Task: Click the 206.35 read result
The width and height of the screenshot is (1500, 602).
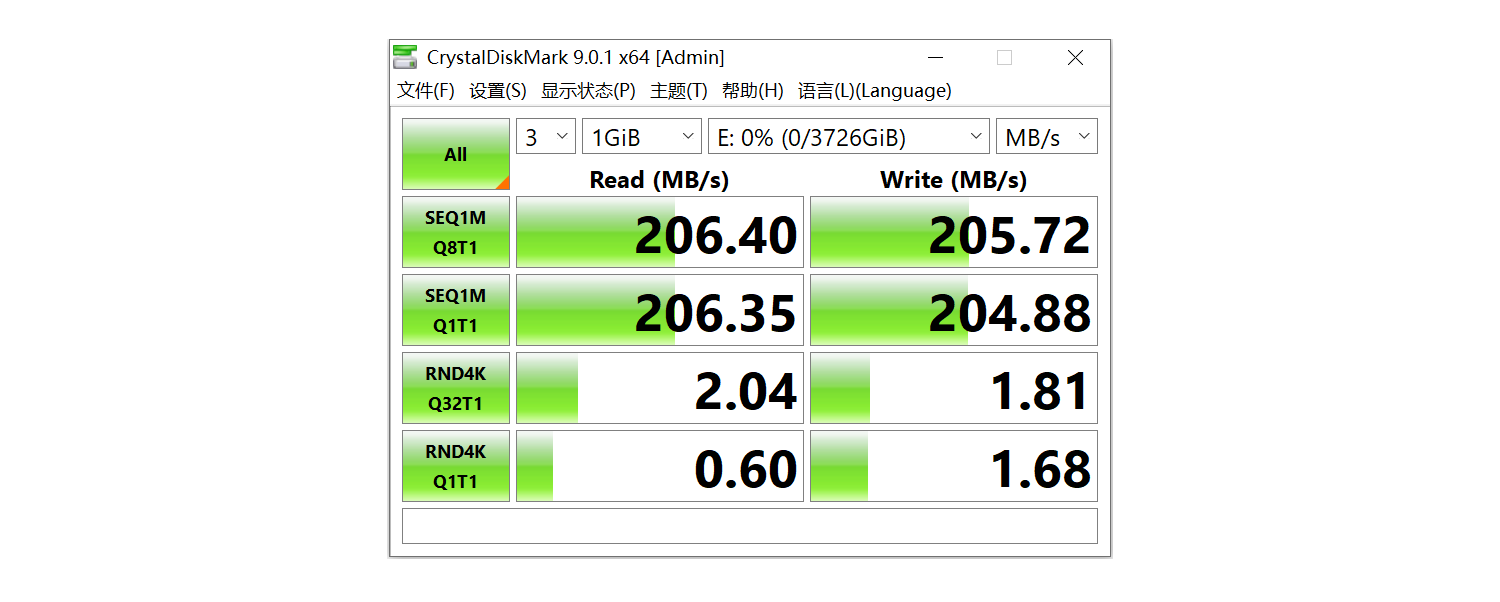Action: (x=660, y=310)
